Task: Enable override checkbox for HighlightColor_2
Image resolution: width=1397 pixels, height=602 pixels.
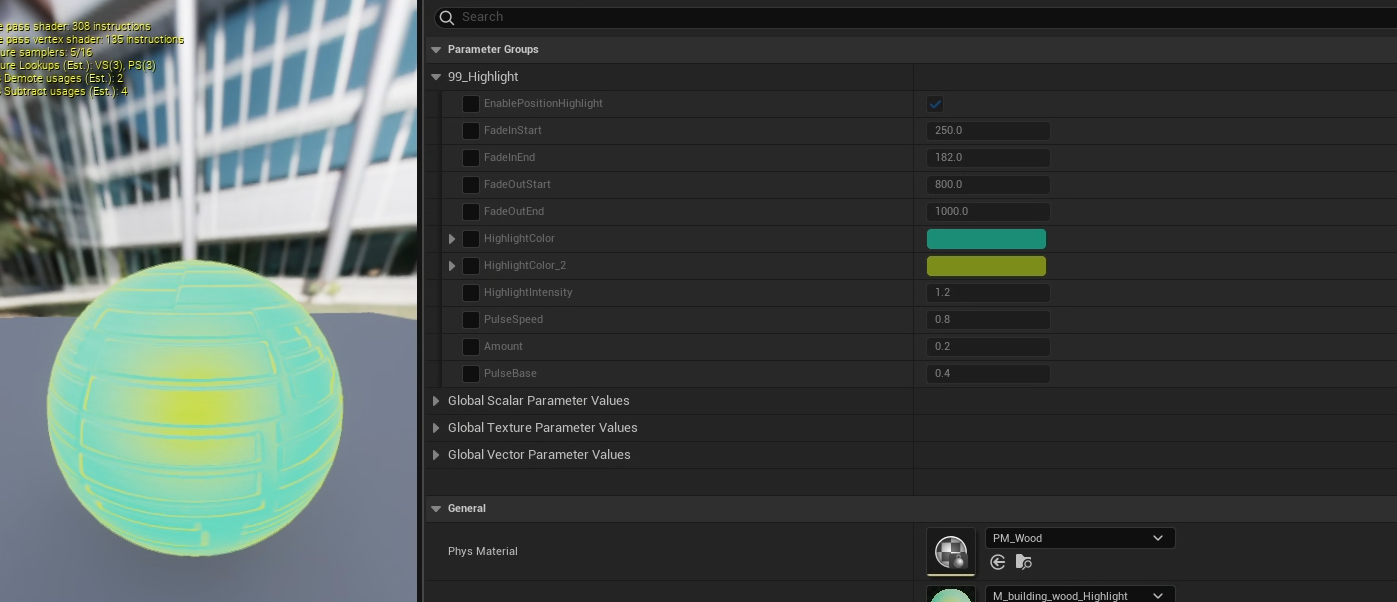Action: pyautogui.click(x=470, y=266)
